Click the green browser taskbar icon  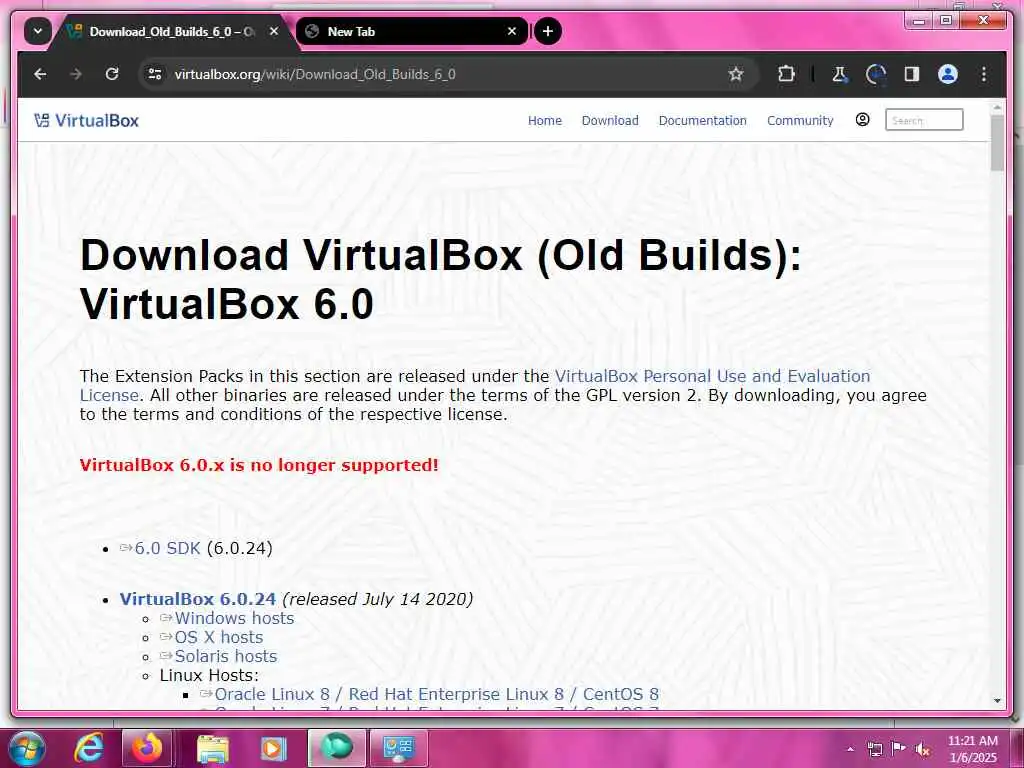336,748
